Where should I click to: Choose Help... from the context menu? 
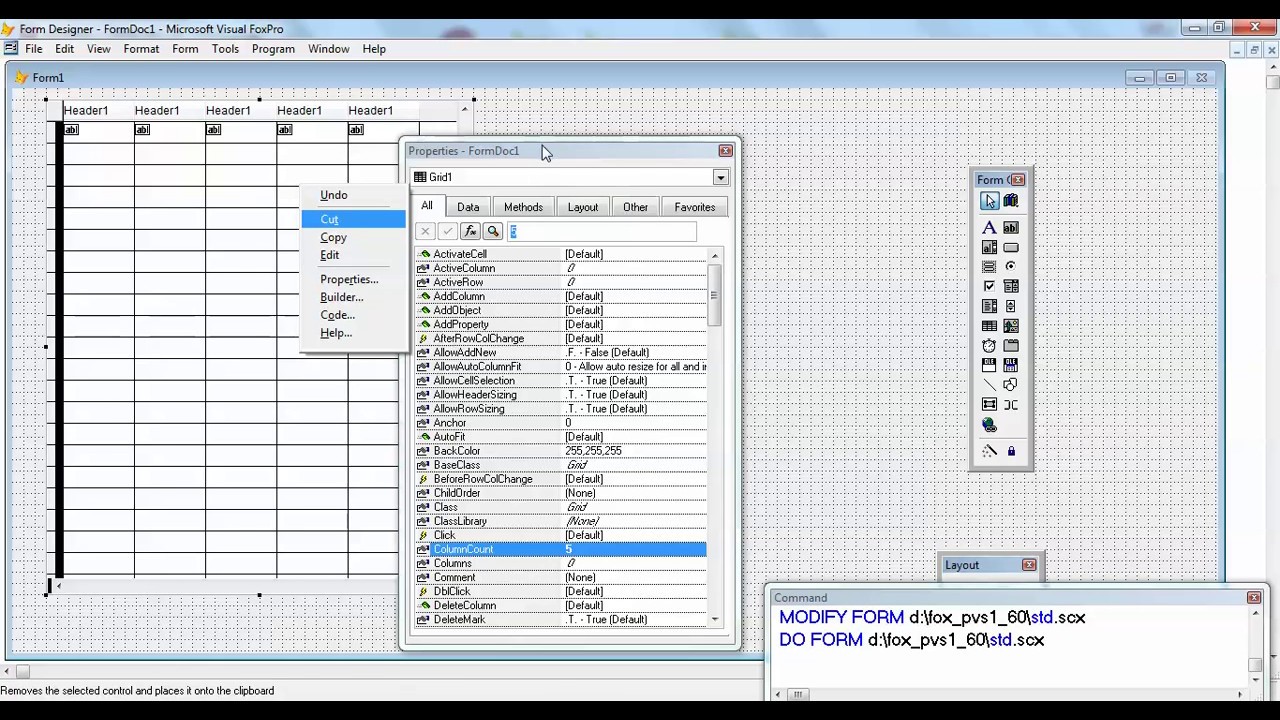(x=354, y=333)
